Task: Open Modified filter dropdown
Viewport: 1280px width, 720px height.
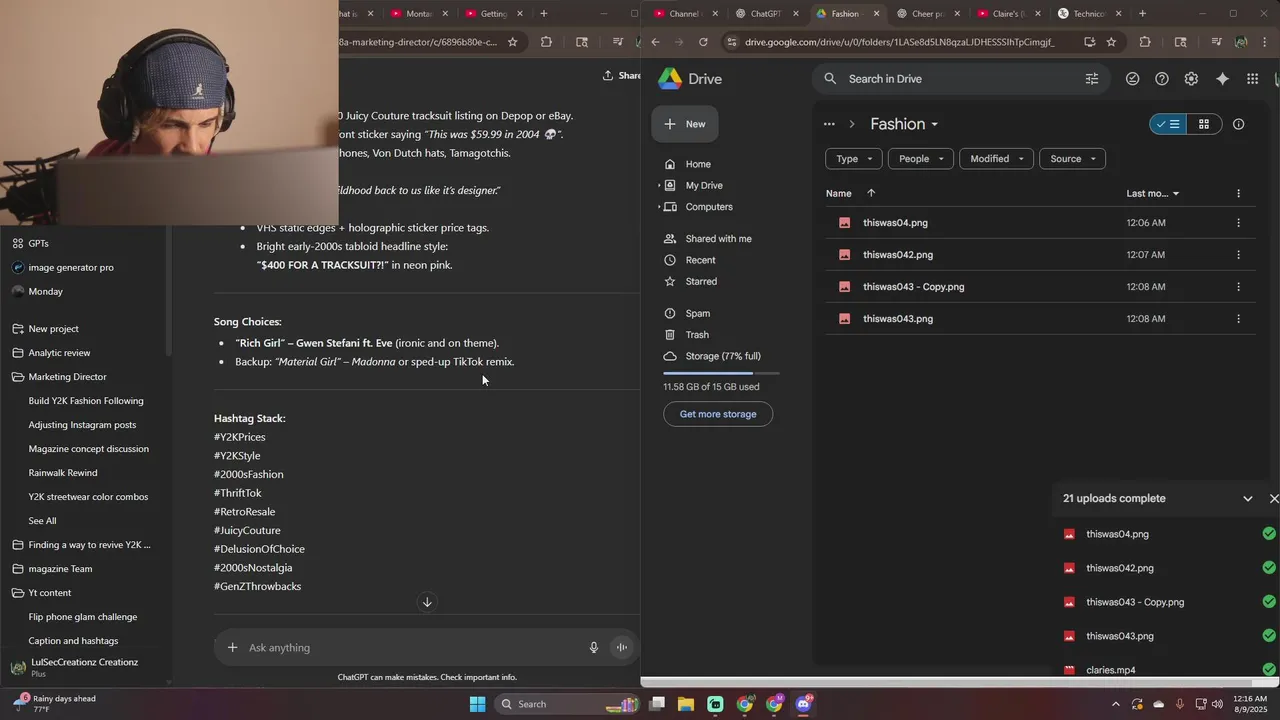Action: [x=997, y=159]
